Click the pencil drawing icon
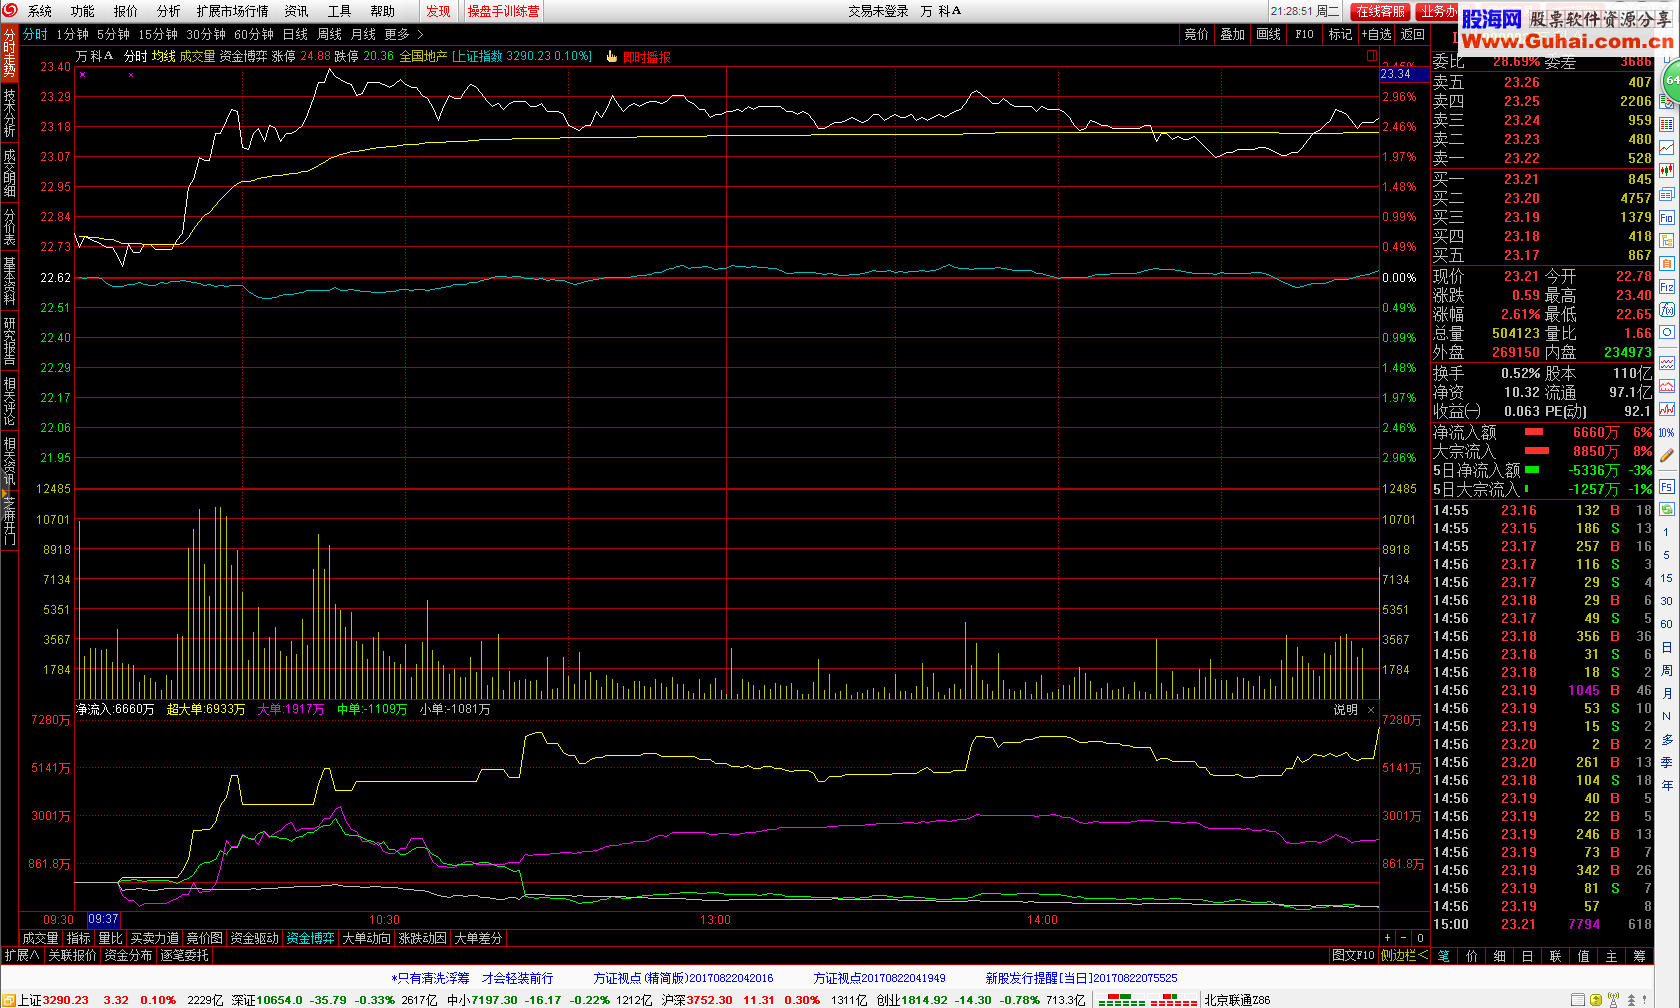The width and height of the screenshot is (1680, 1008). click(1667, 456)
